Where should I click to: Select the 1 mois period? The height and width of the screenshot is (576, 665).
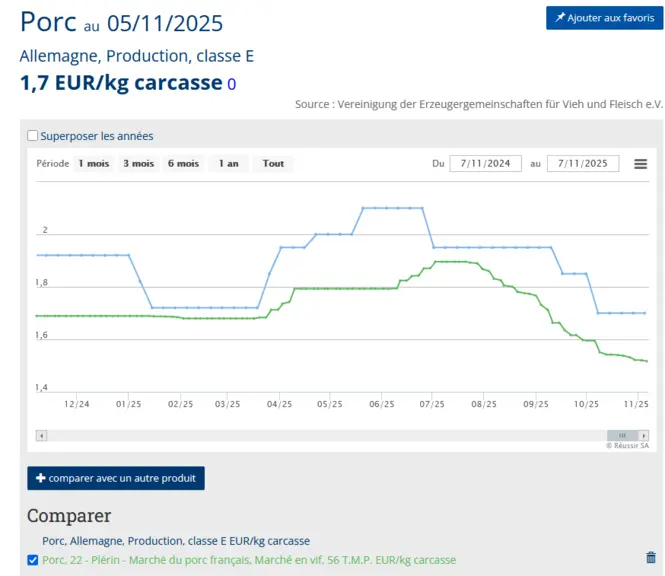(x=94, y=164)
